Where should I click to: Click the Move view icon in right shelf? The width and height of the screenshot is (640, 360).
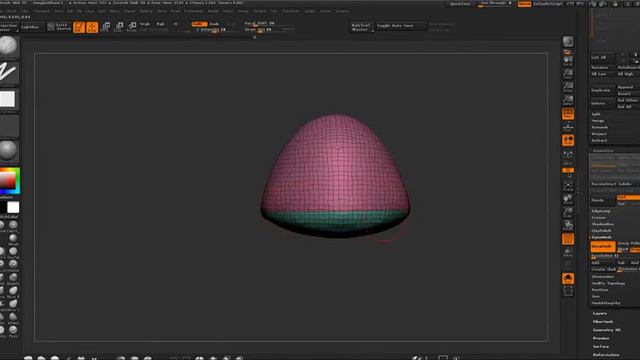[568, 199]
